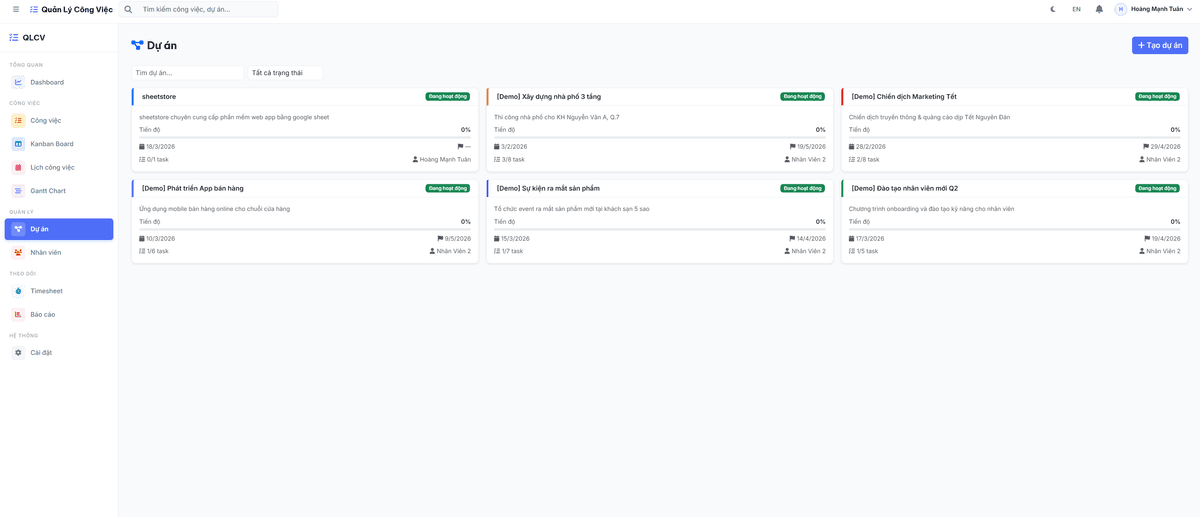Click progress bar of Đào tạo nhân viên
The width and height of the screenshot is (1200, 517).
pos(1015,229)
